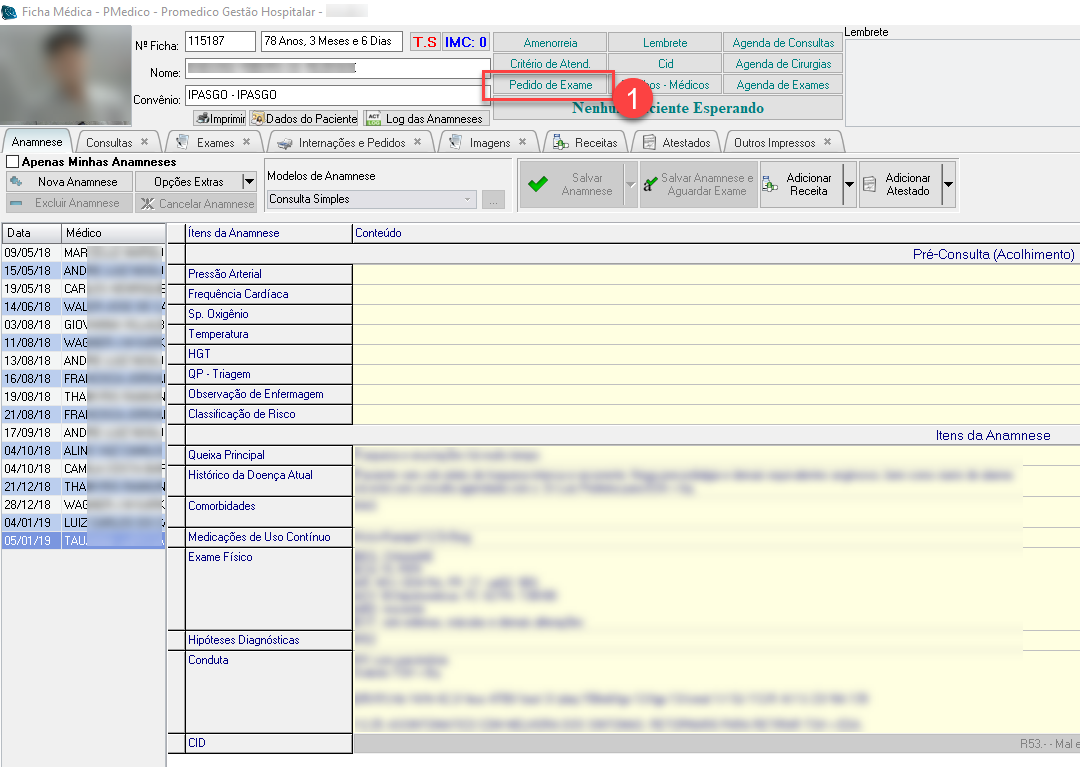Viewport: 1080px width, 767px height.
Task: Click the Imprimir printer icon button
Action: tap(219, 119)
